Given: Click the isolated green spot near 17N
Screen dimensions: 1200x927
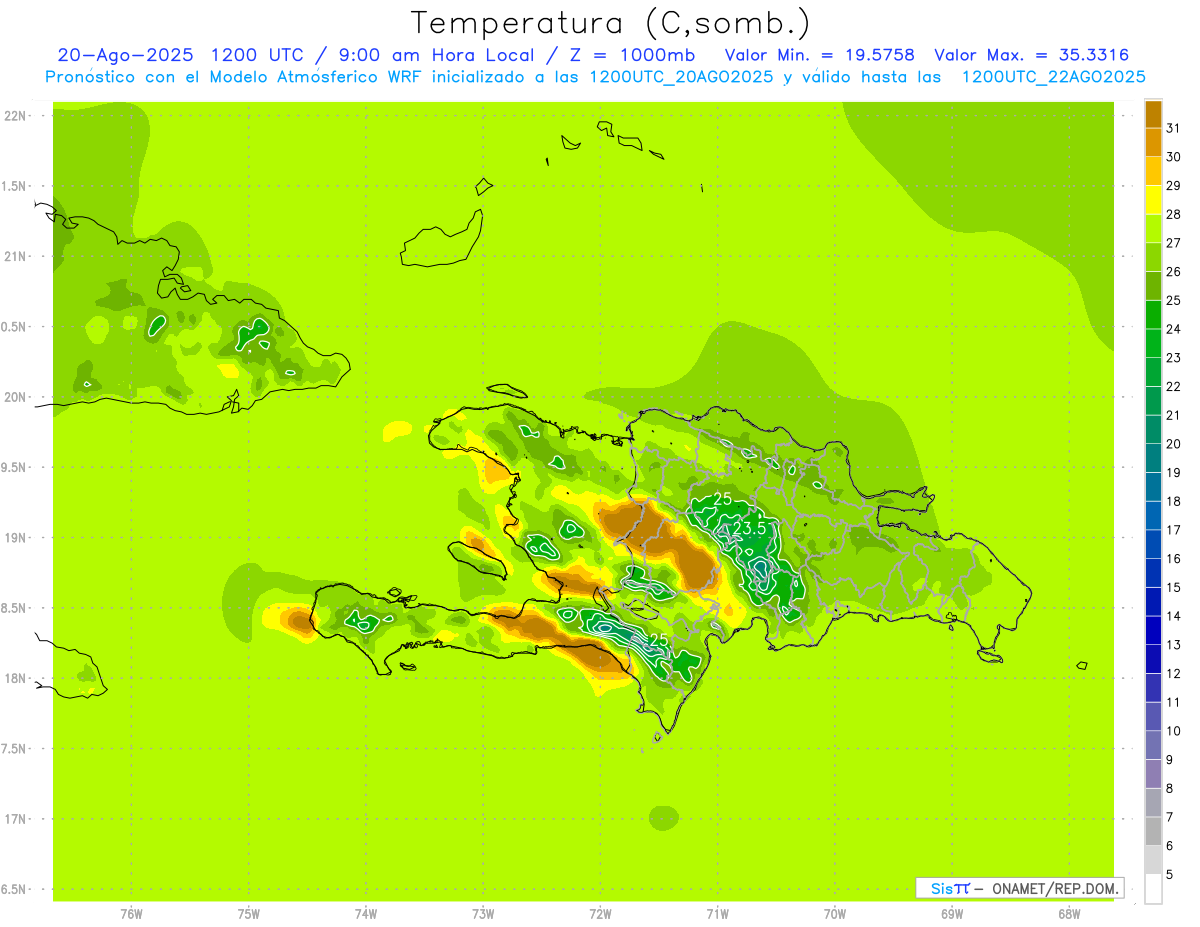Looking at the screenshot, I should tap(663, 818).
